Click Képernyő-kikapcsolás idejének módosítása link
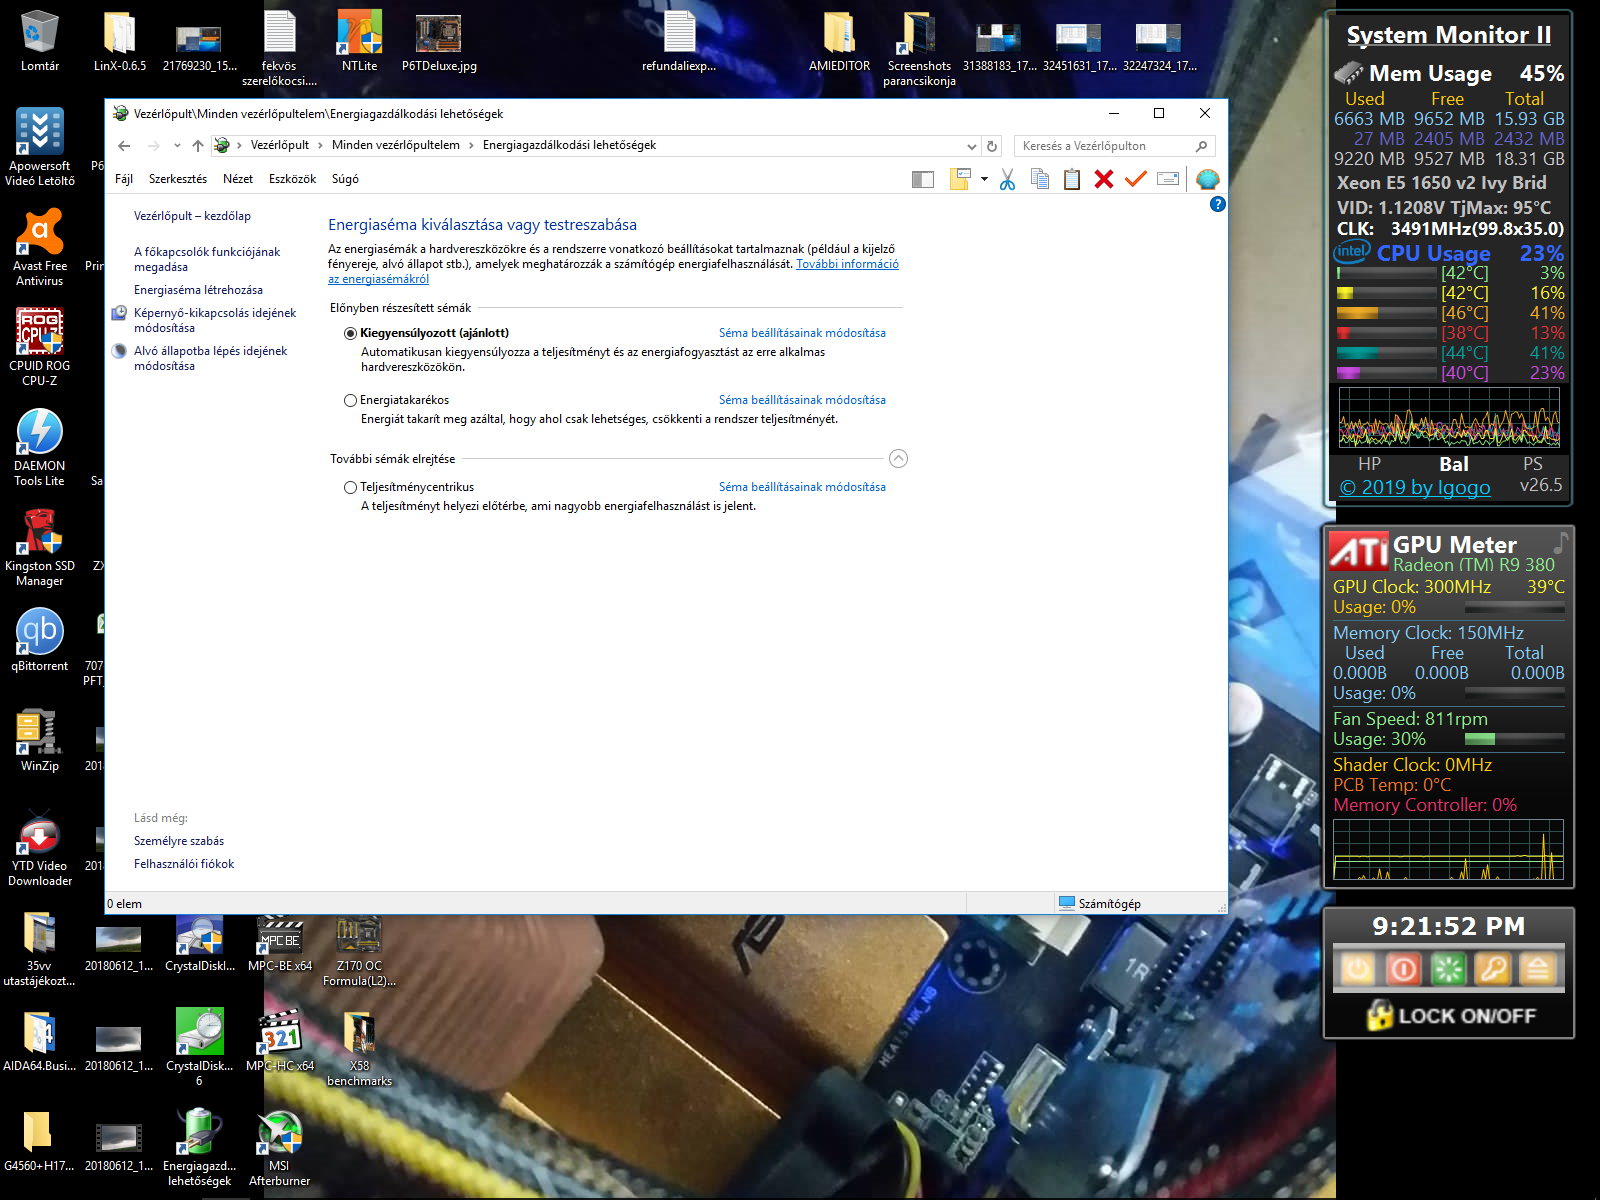The height and width of the screenshot is (1200, 1600). [215, 320]
